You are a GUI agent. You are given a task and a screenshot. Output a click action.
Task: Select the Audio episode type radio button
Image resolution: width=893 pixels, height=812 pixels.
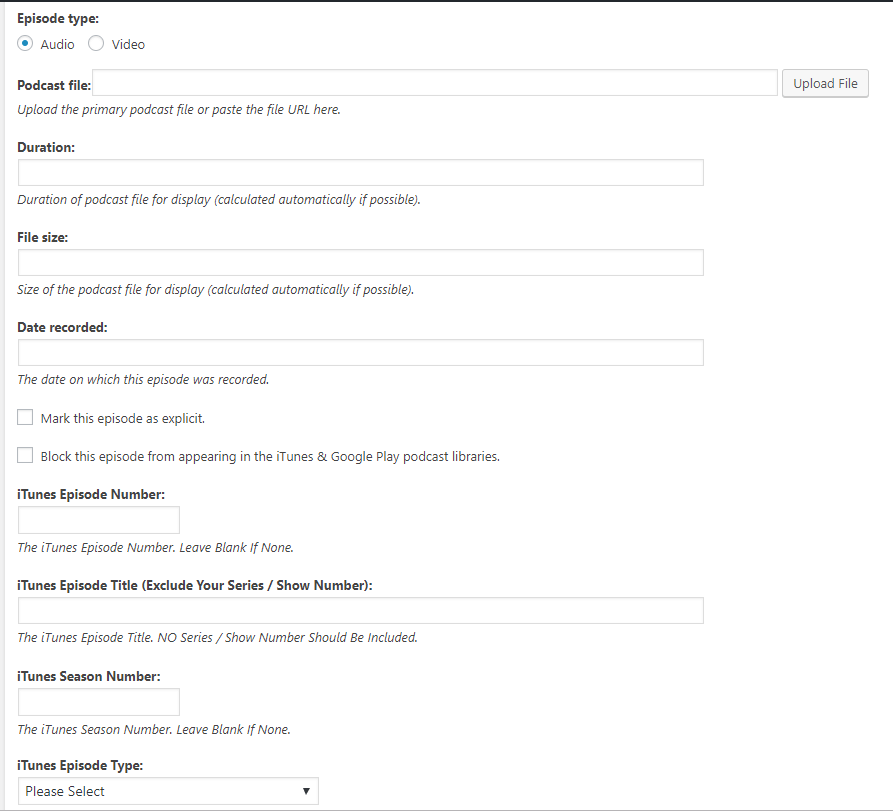point(26,44)
